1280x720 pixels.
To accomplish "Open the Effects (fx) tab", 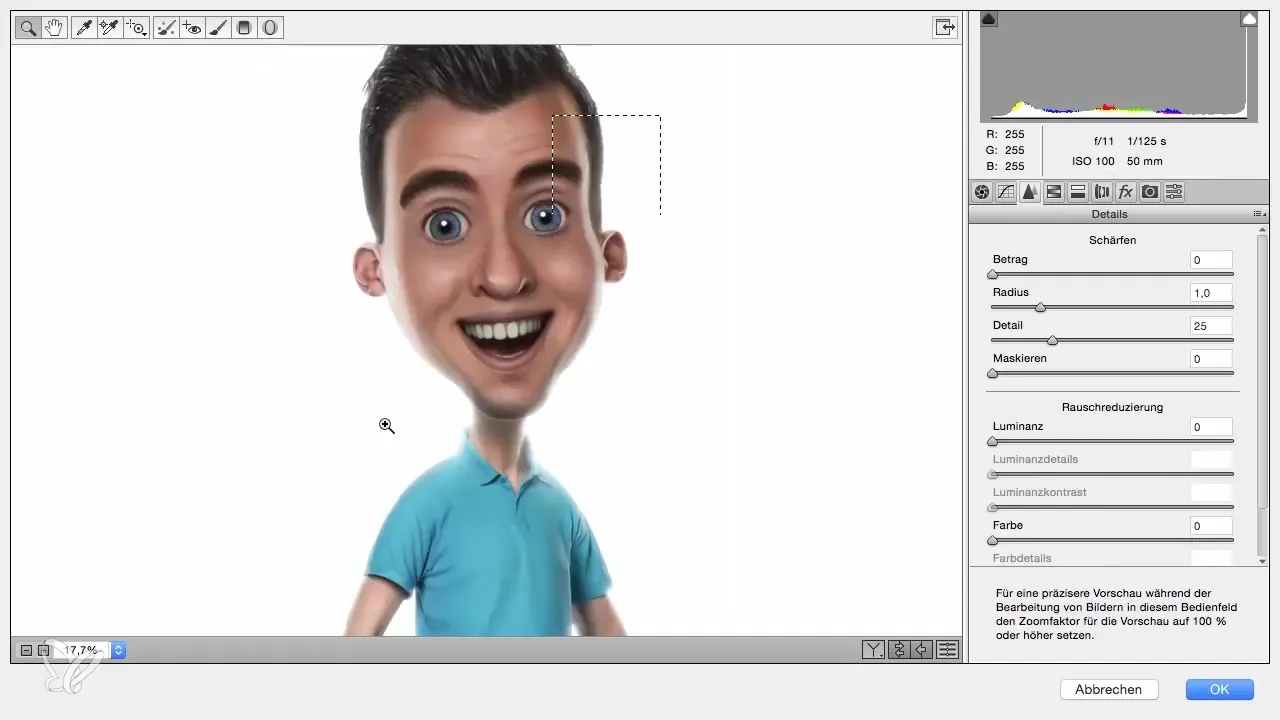I will (1126, 192).
